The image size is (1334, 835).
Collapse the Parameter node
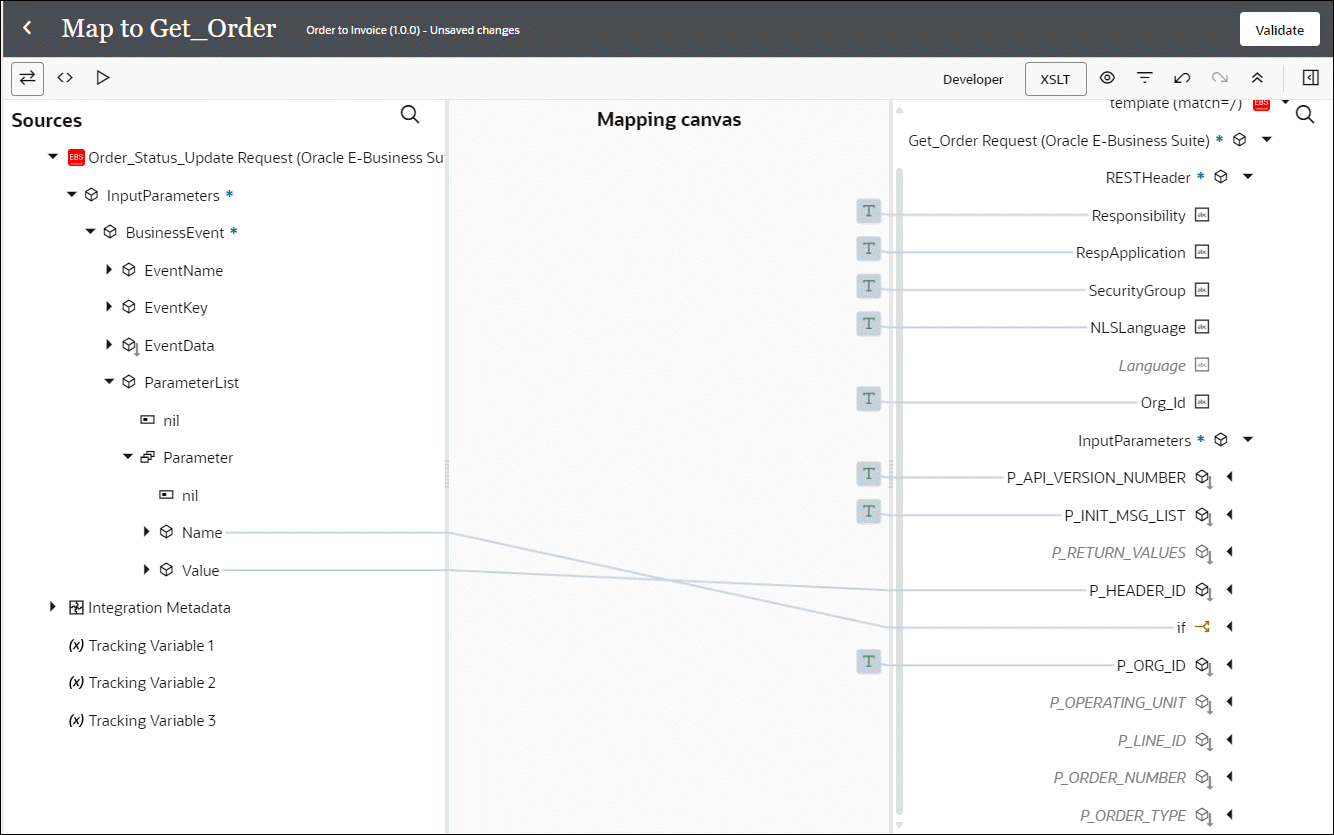128,457
